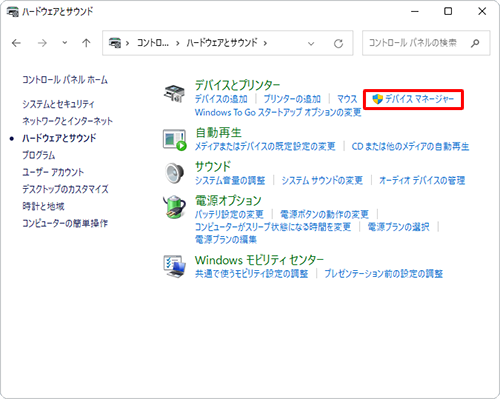Open the 自動再生 heading link
This screenshot has width=500, height=399.
pyautogui.click(x=218, y=133)
